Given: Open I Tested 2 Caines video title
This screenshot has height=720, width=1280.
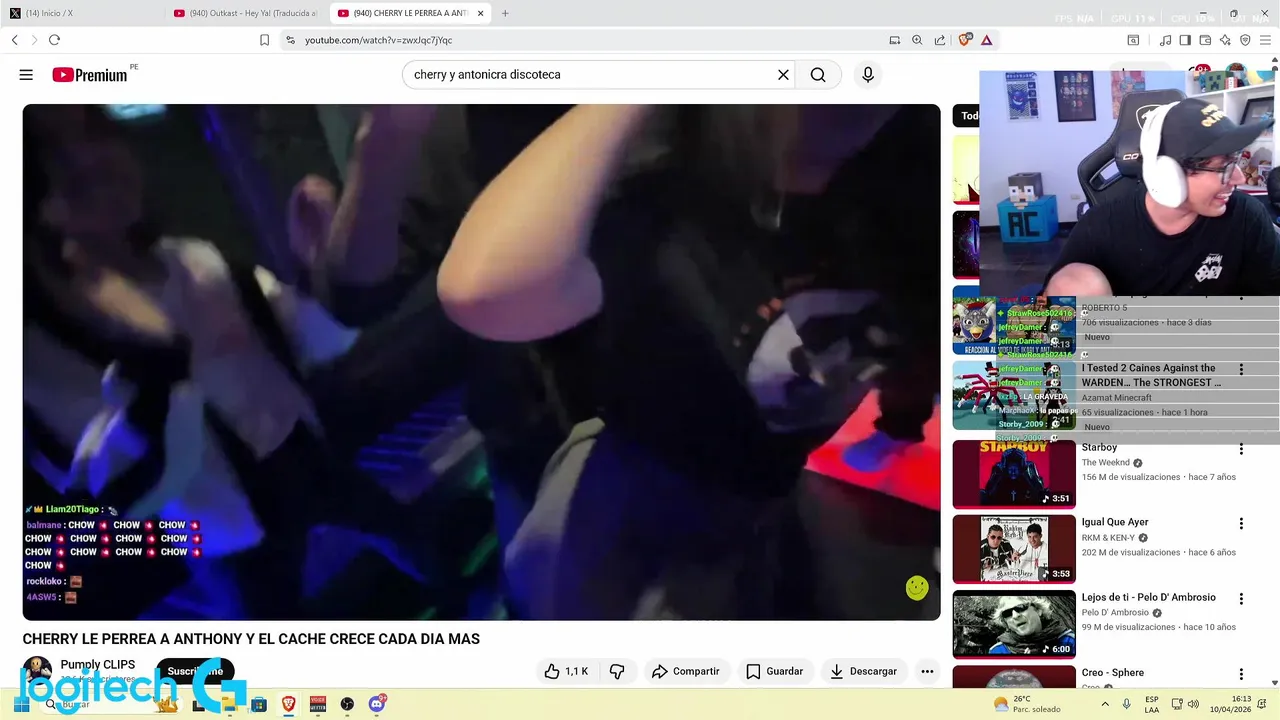Looking at the screenshot, I should (x=1151, y=375).
